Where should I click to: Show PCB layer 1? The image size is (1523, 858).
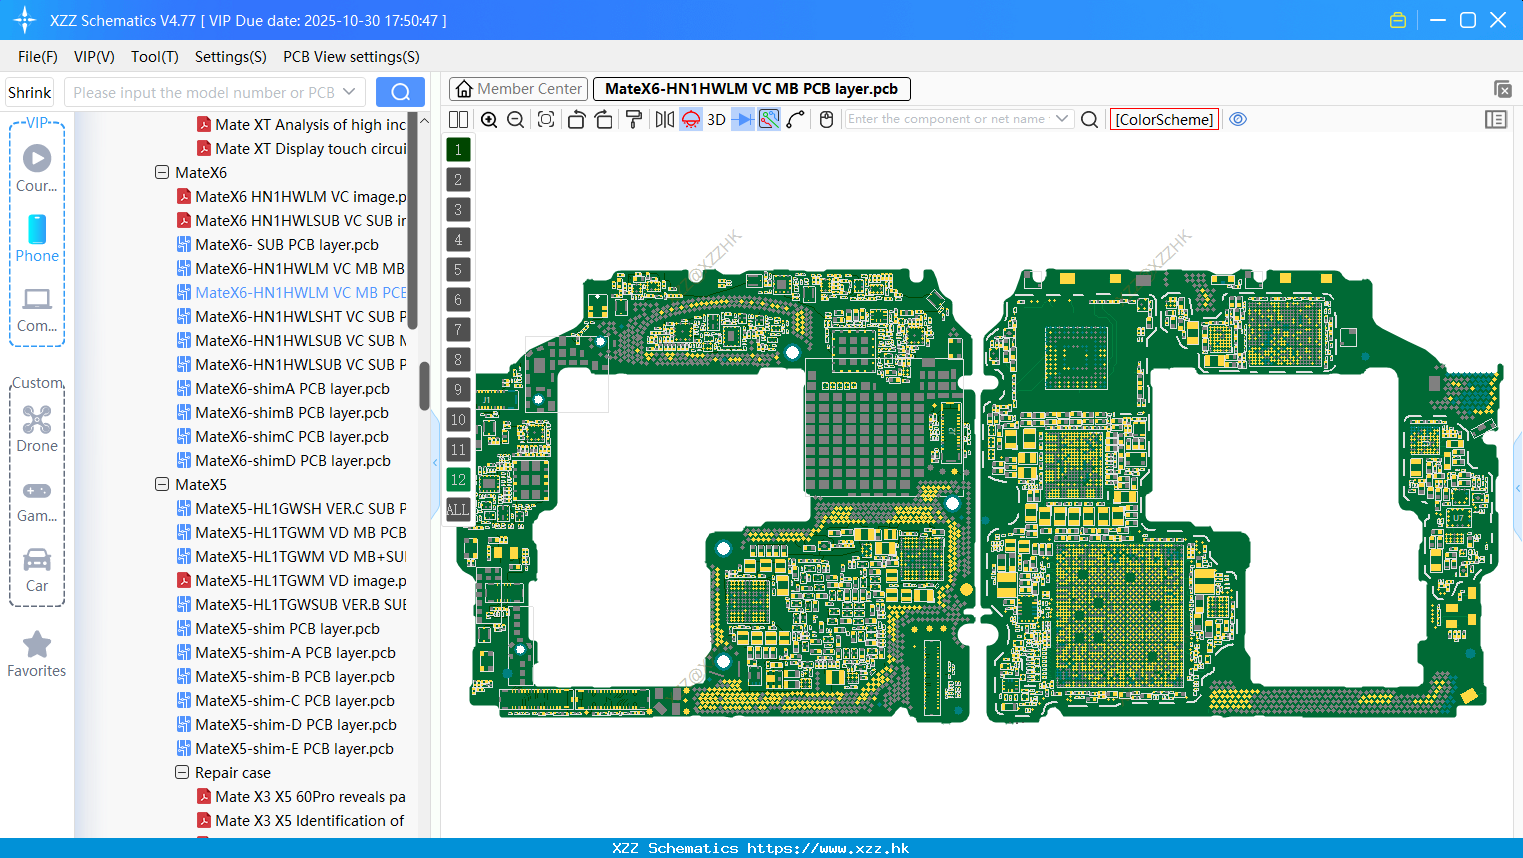coord(458,150)
